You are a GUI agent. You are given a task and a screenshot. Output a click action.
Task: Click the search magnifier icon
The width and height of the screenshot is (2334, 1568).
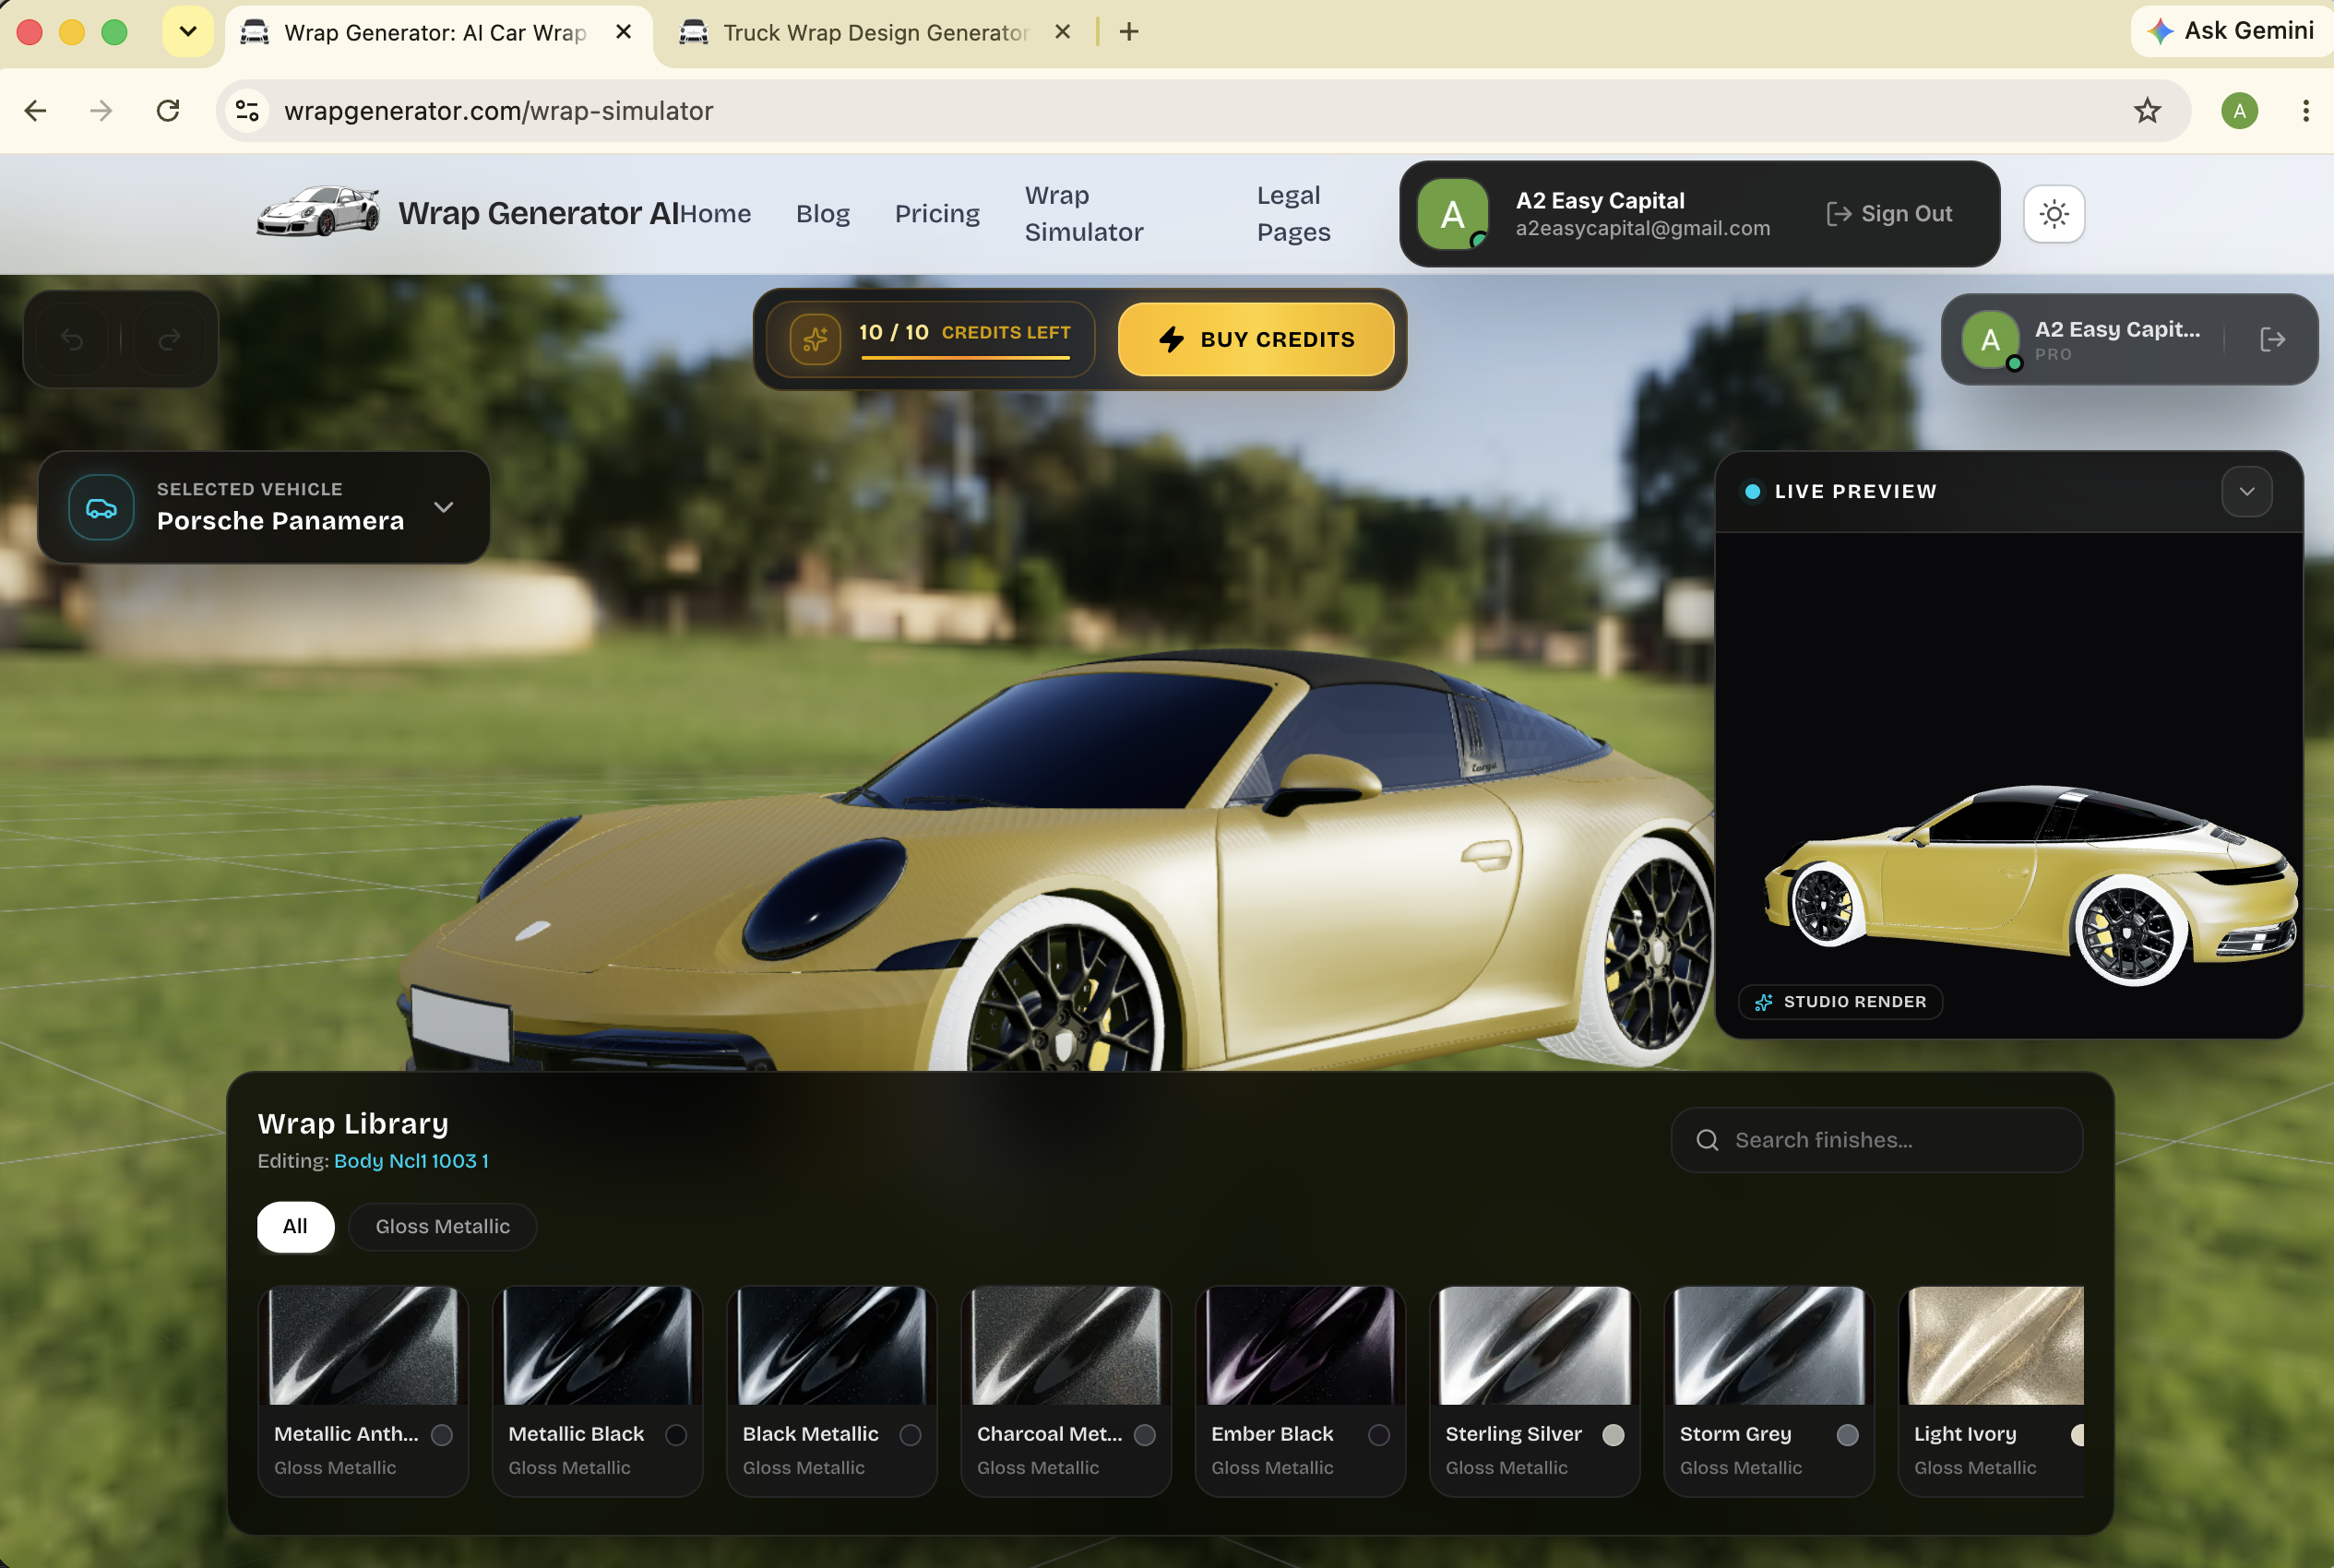coord(1707,1140)
